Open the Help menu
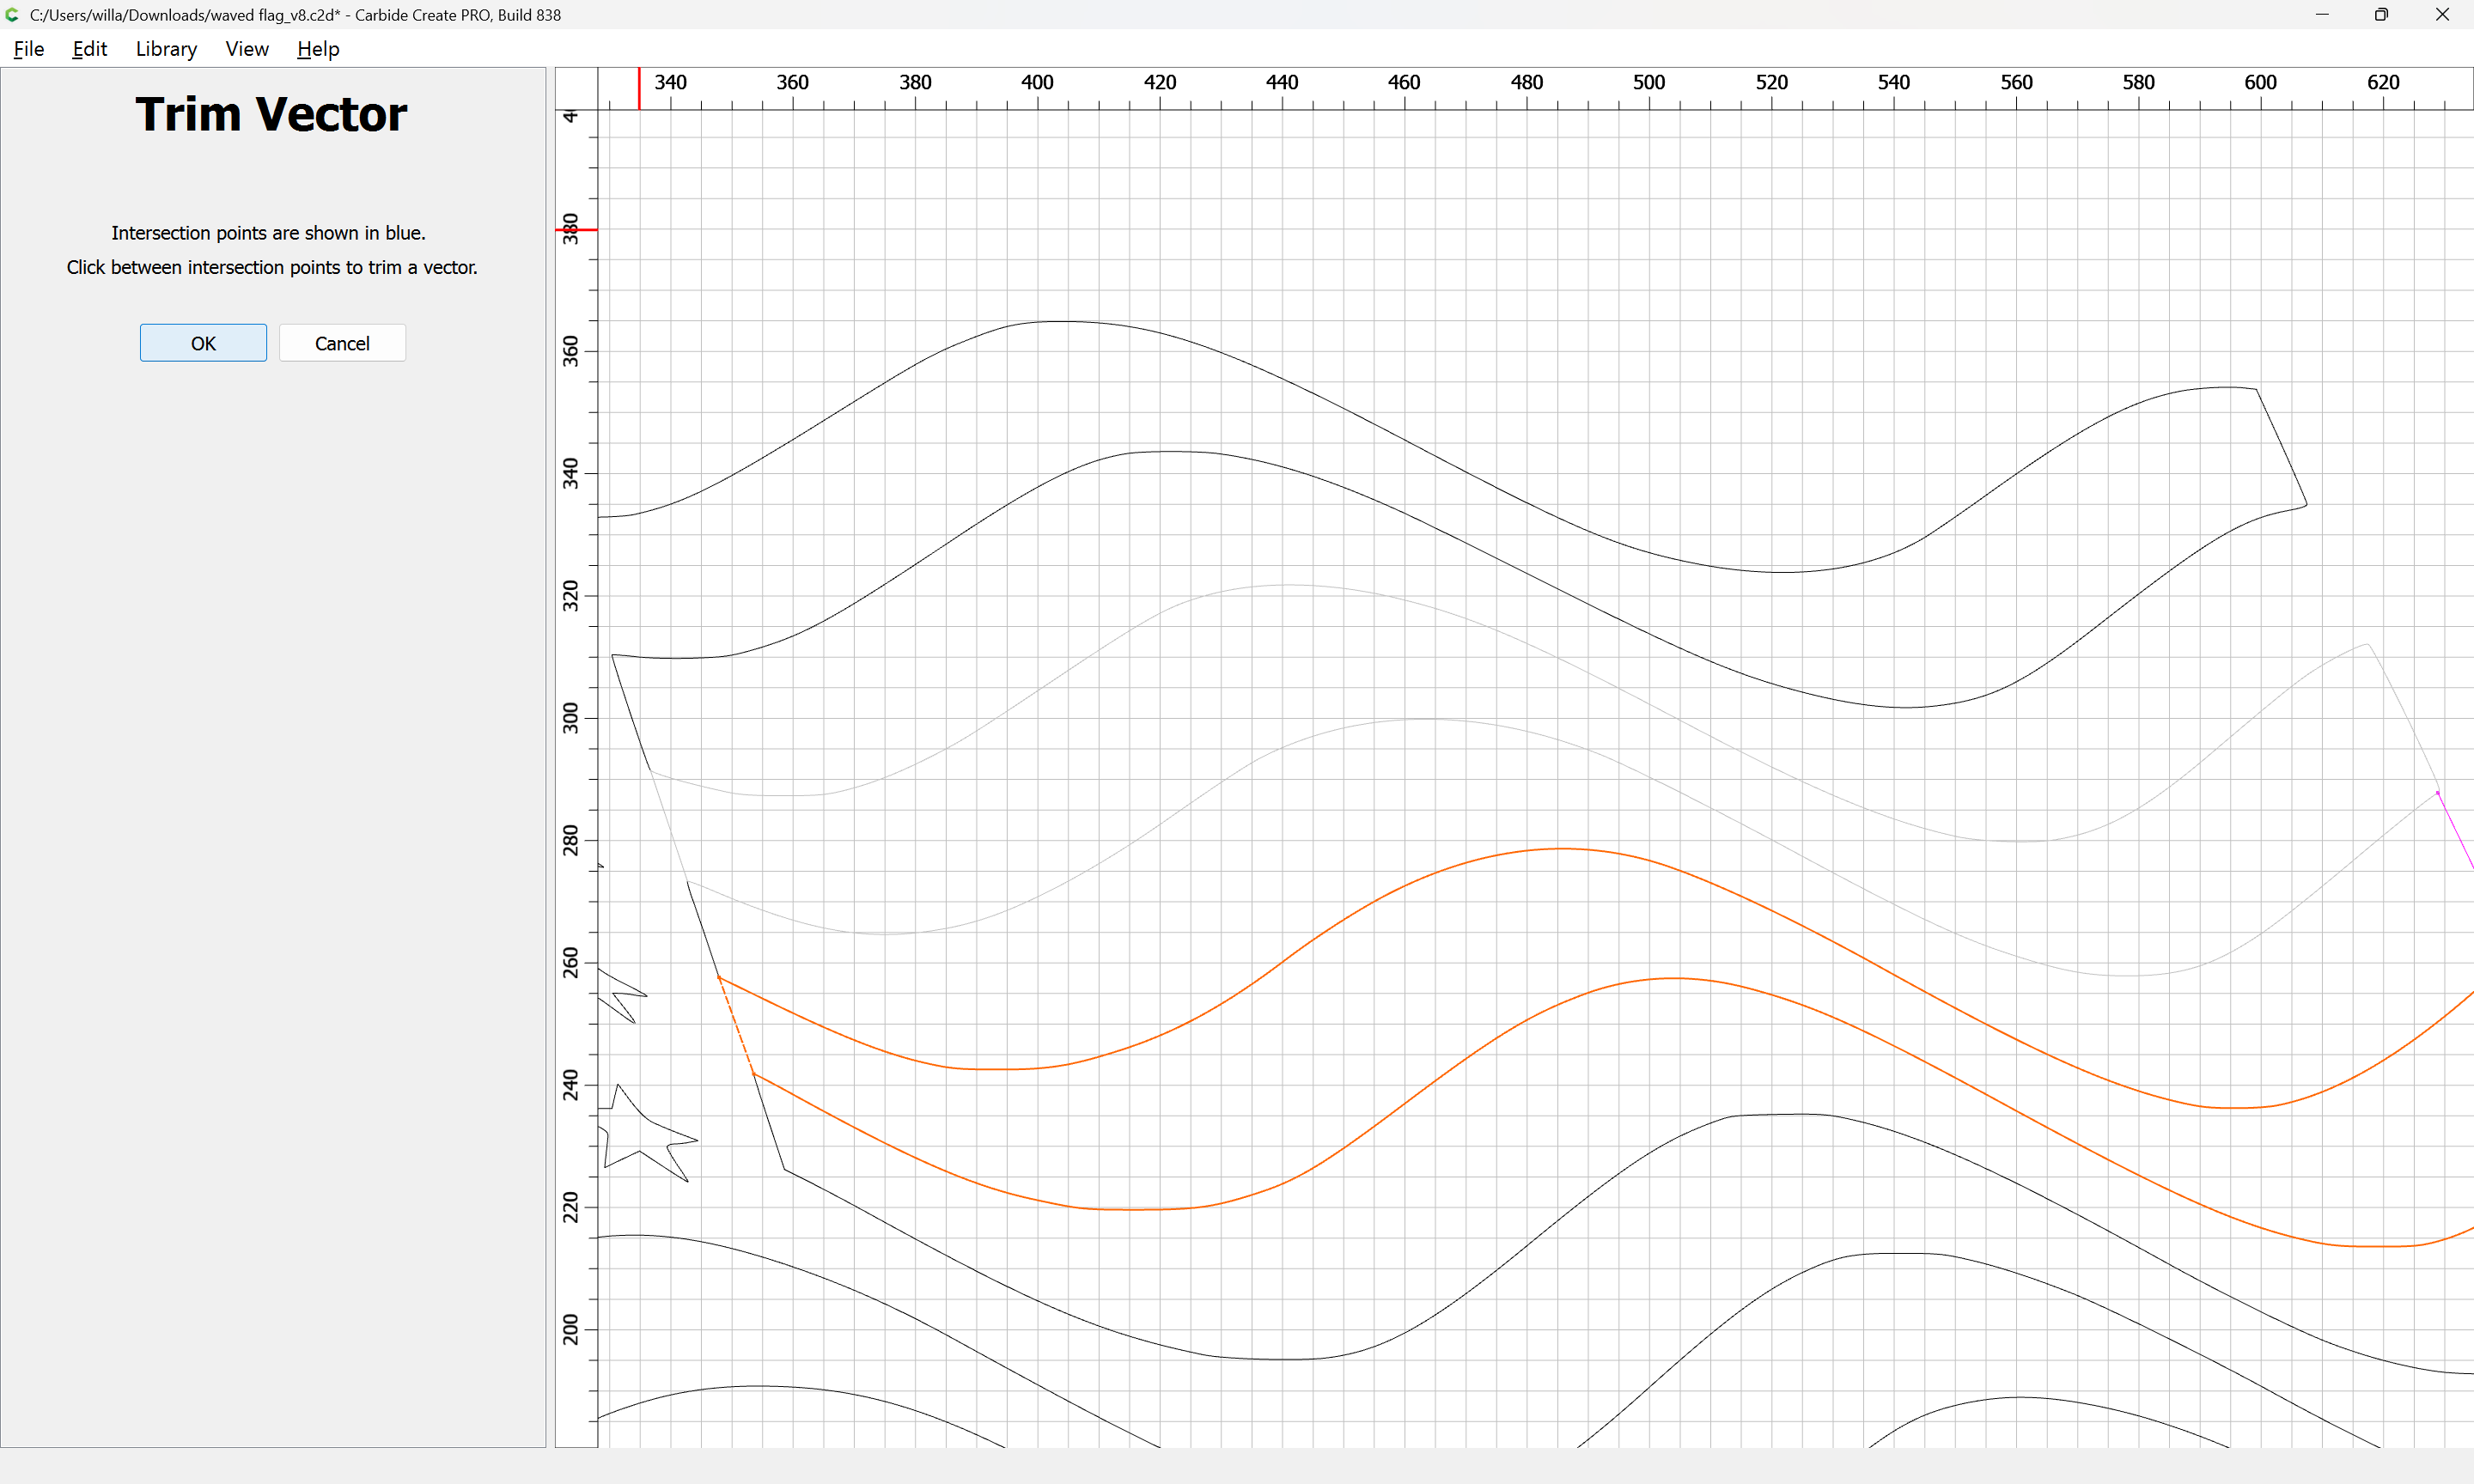The width and height of the screenshot is (2474, 1484). pos(318,49)
